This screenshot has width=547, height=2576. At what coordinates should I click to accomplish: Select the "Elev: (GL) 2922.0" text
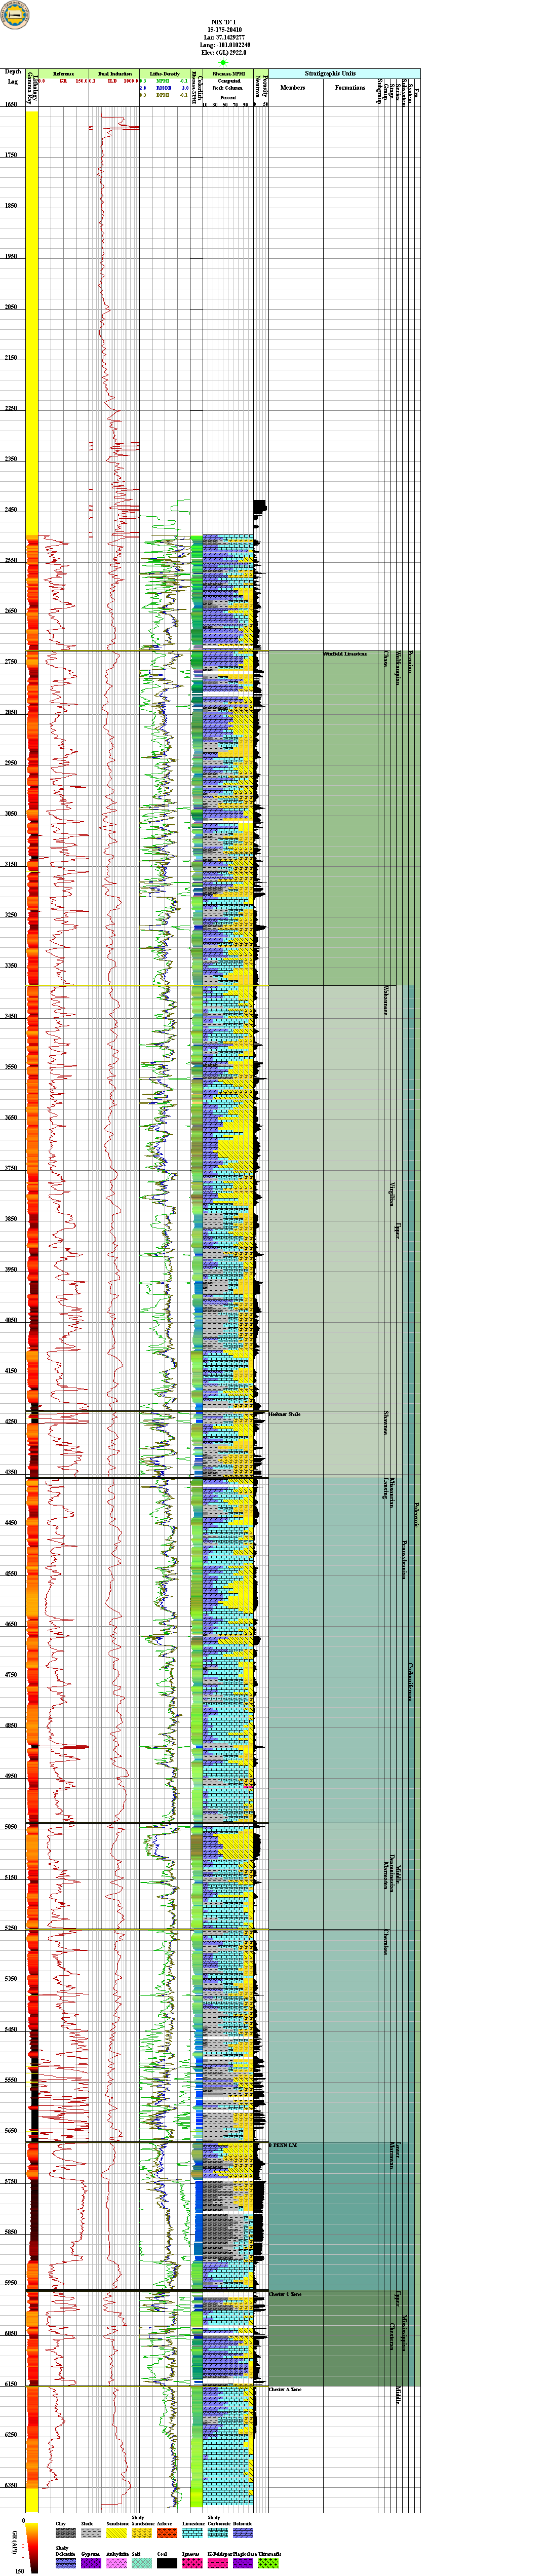click(224, 54)
